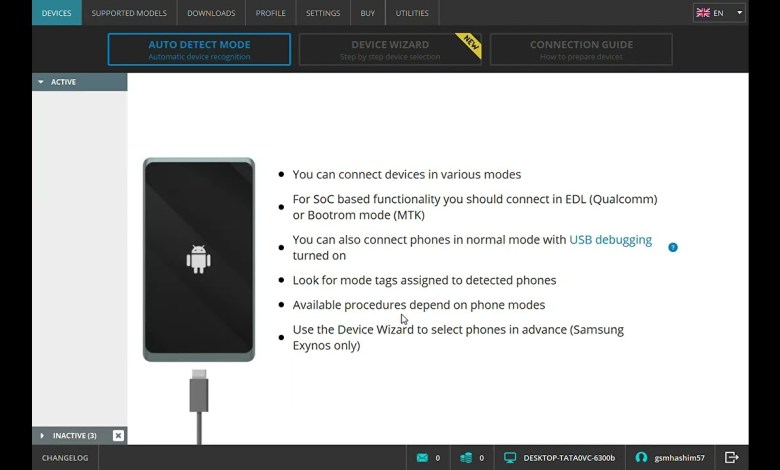Image resolution: width=780 pixels, height=470 pixels.
Task: Collapse the ACTIVE devices section
Action: pyautogui.click(x=41, y=82)
